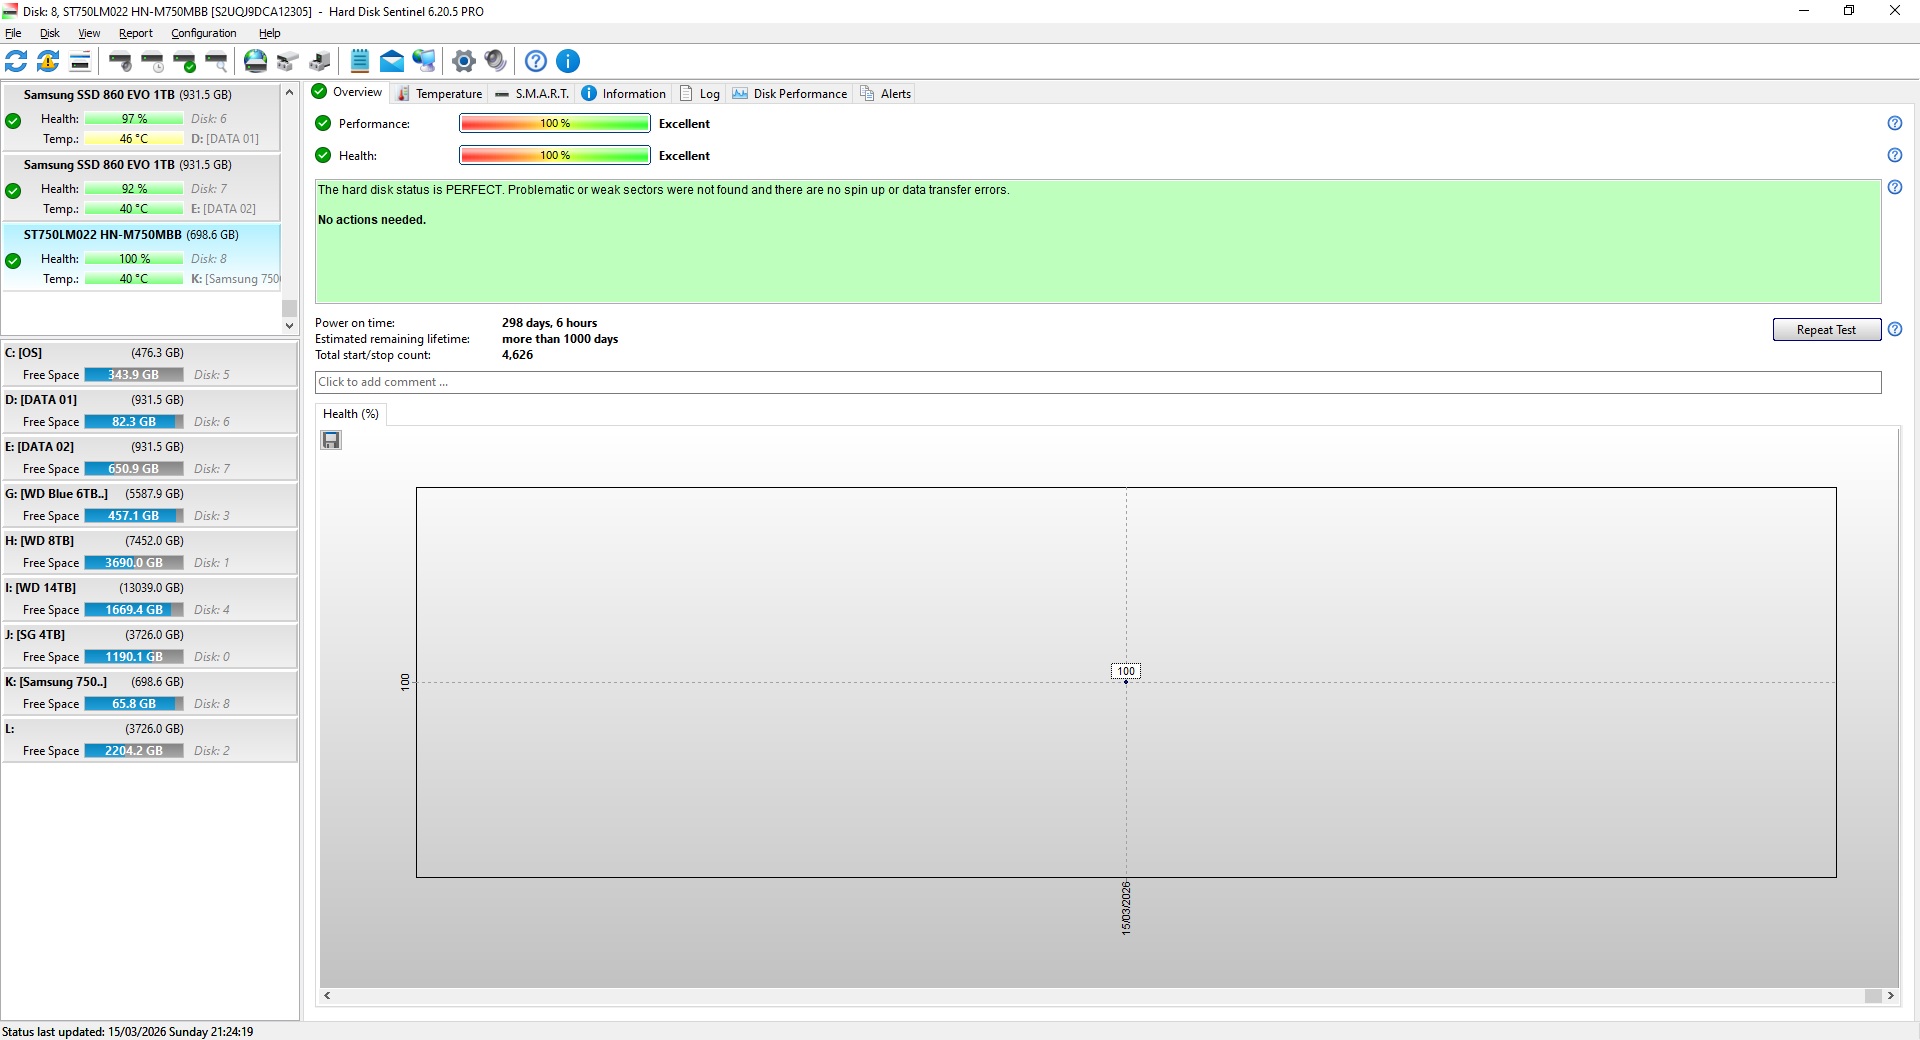Viewport: 1920px width, 1040px height.
Task: Select Samsung SSD 860 EVO Disk 7 entry
Action: 141,187
